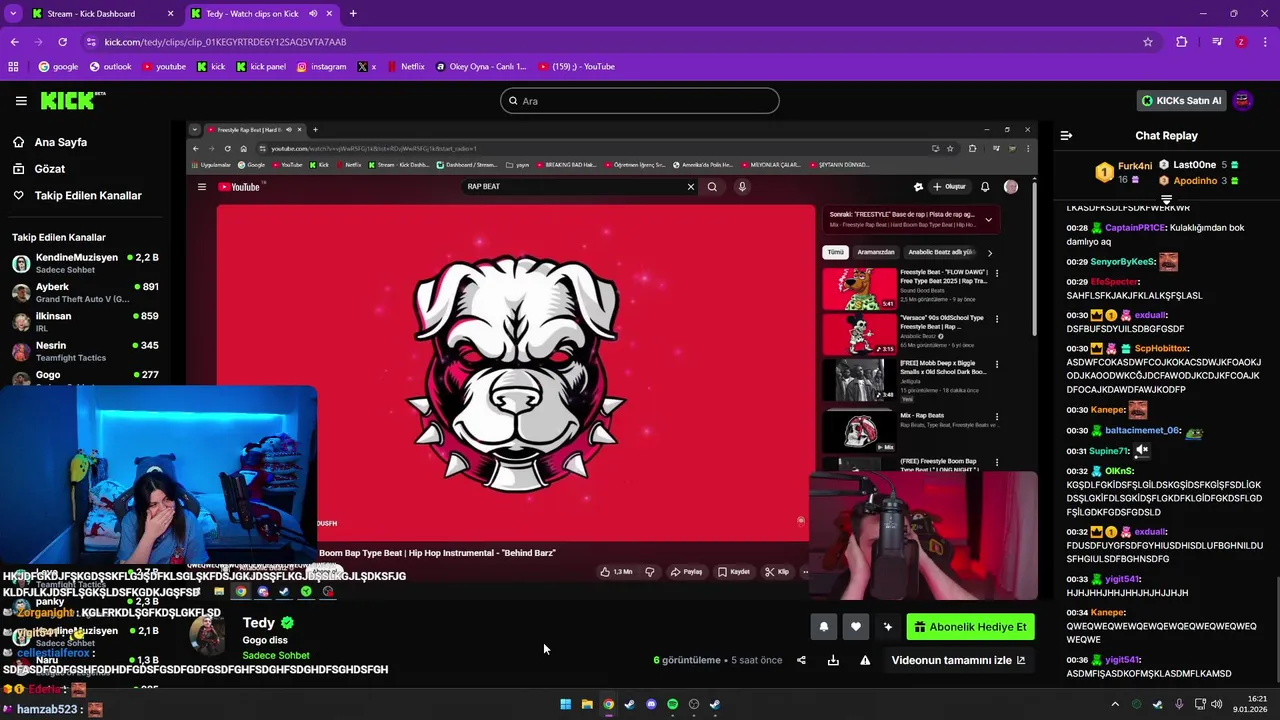Click the chat replay scrollbar

1276,630
